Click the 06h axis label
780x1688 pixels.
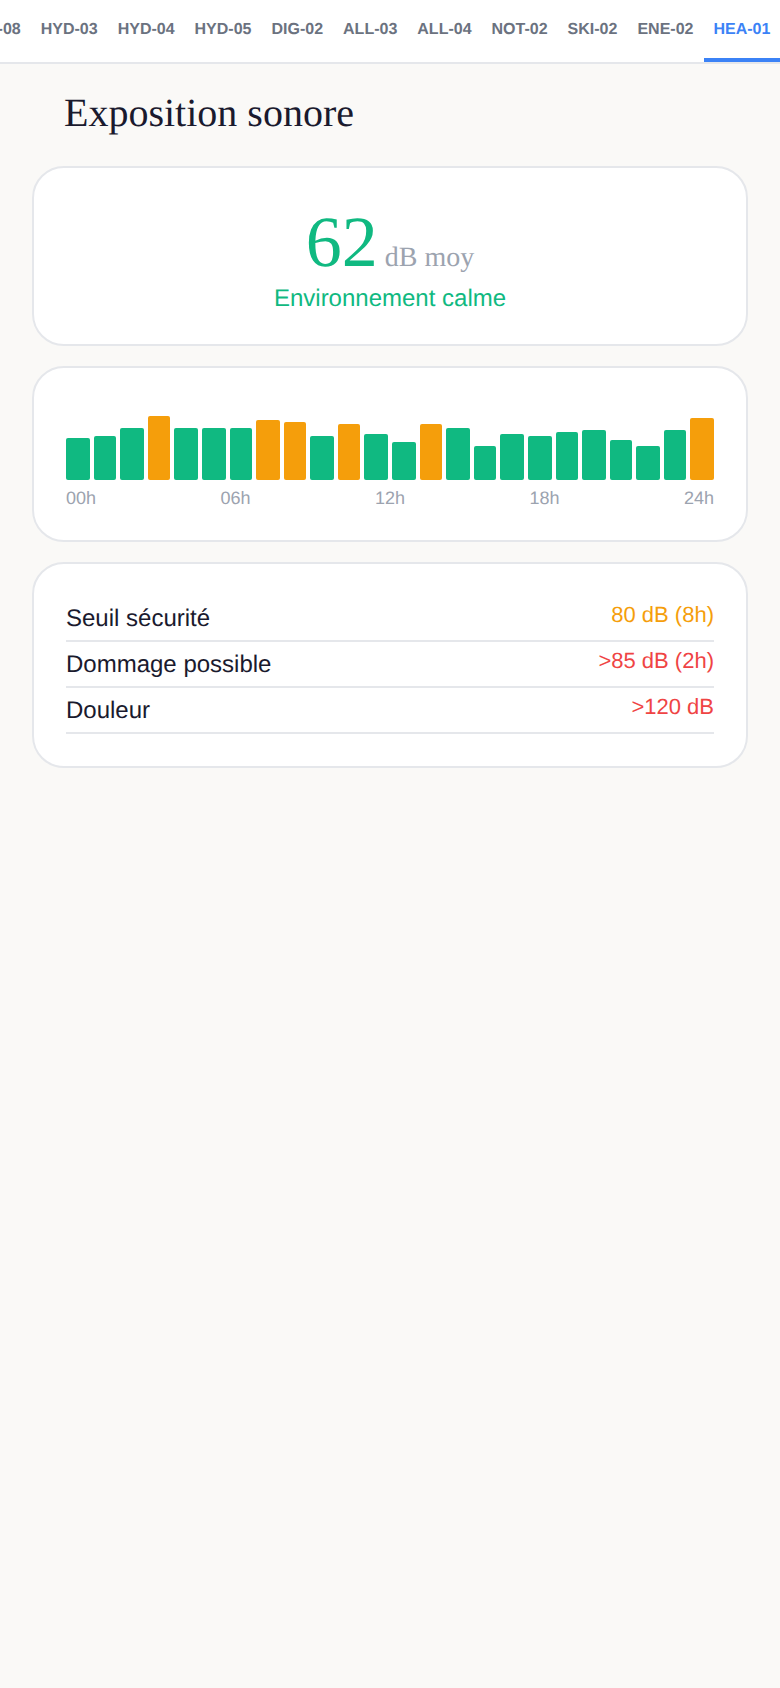[x=235, y=498]
